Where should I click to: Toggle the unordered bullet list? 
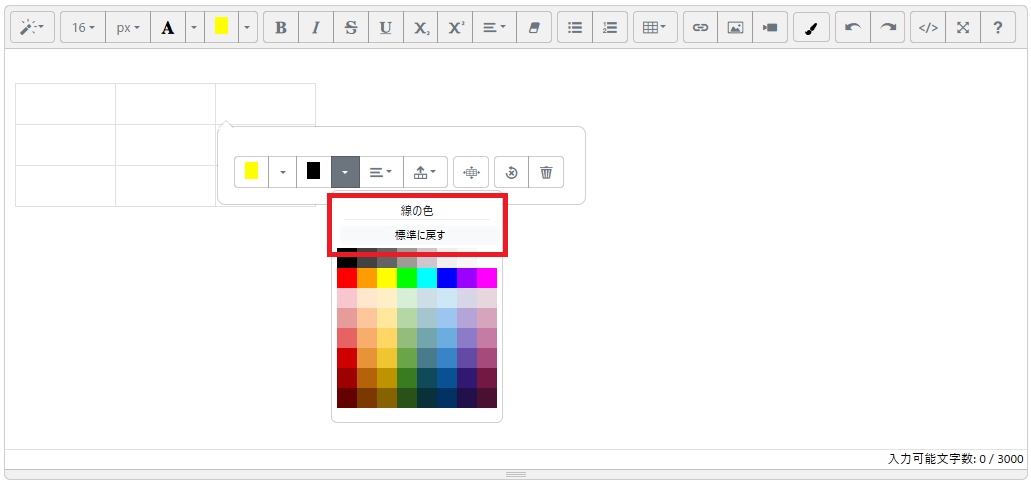(x=575, y=28)
